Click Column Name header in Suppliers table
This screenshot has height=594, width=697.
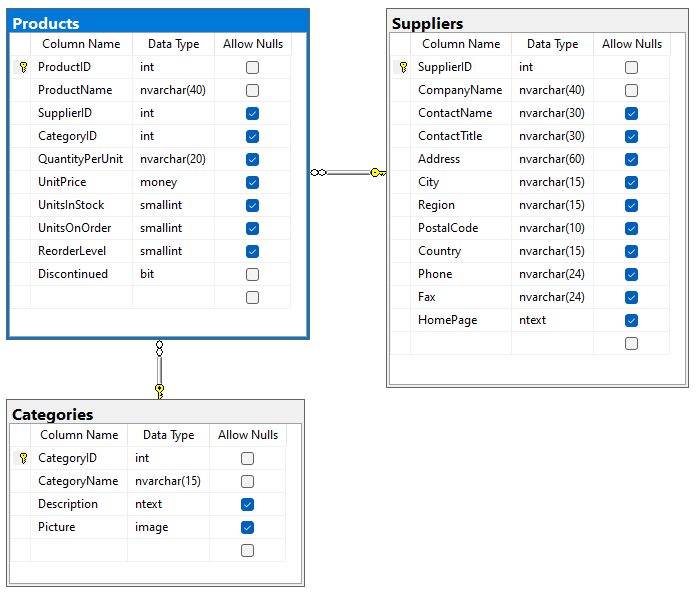461,44
